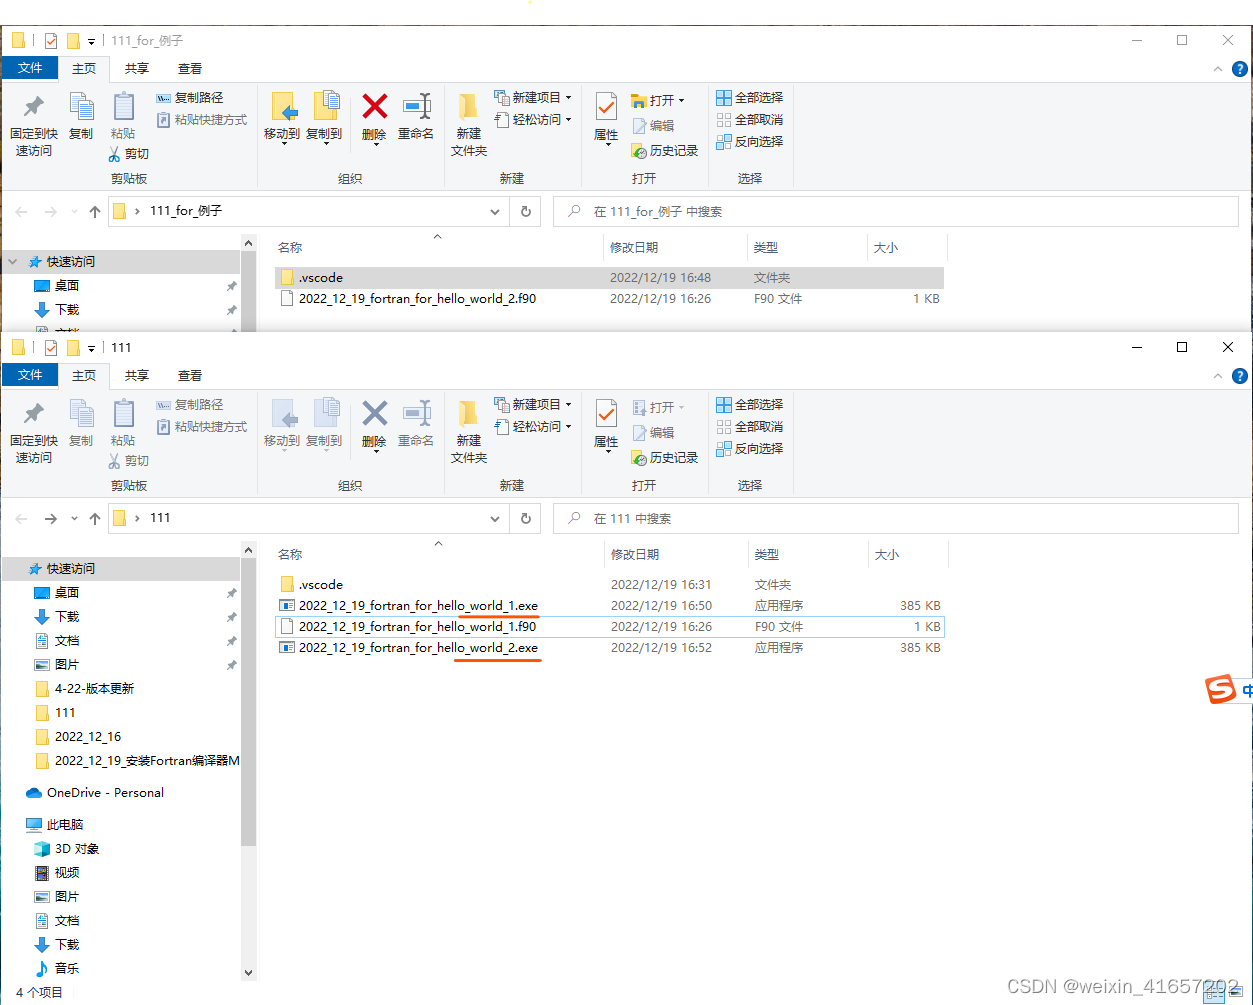Select the 剪切 (Cut) scissors icon

130,460
